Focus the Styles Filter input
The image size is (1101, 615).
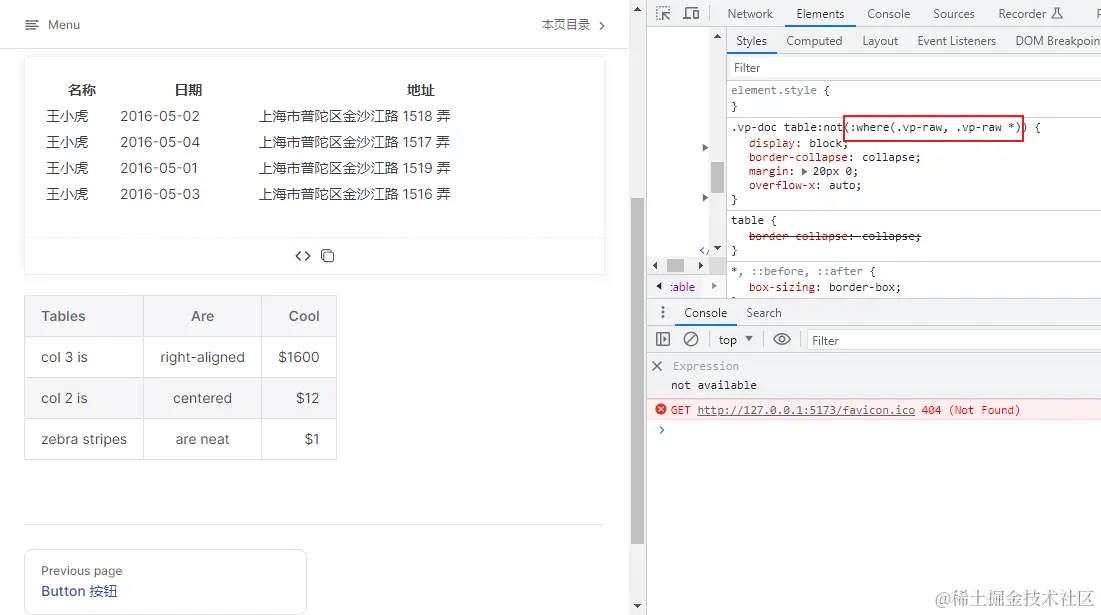coord(913,67)
